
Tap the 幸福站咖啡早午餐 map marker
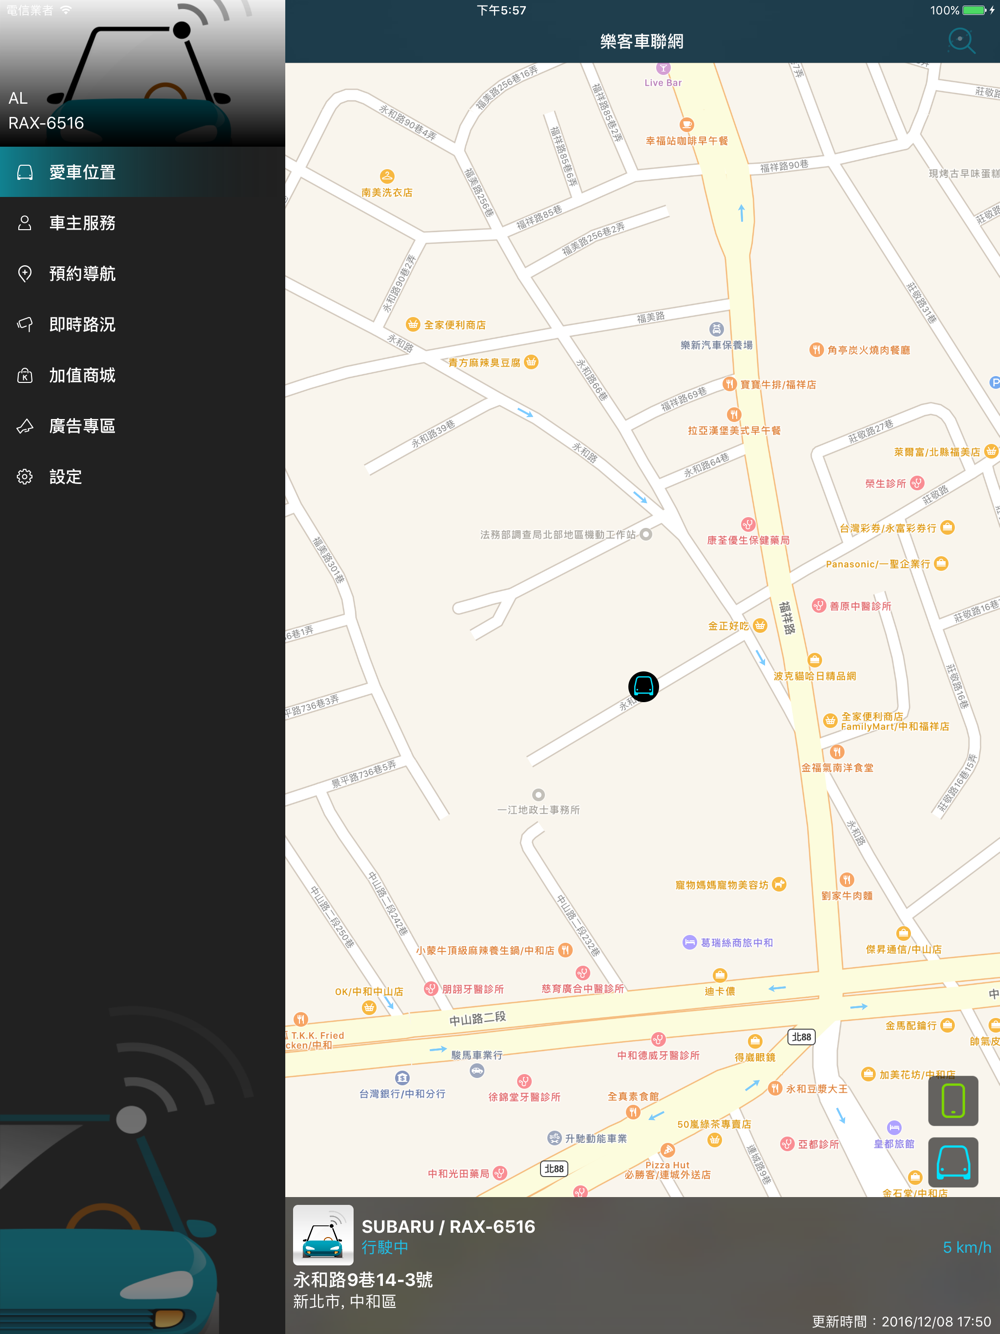[x=686, y=125]
